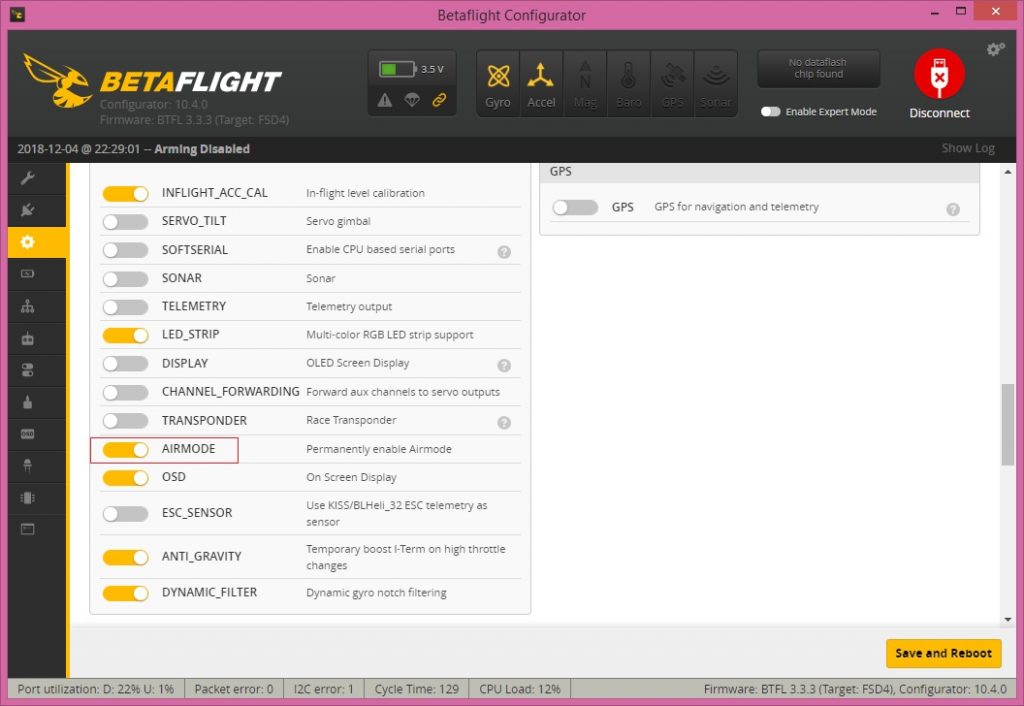
Task: Enable SERVO_TILT feature
Action: (125, 222)
